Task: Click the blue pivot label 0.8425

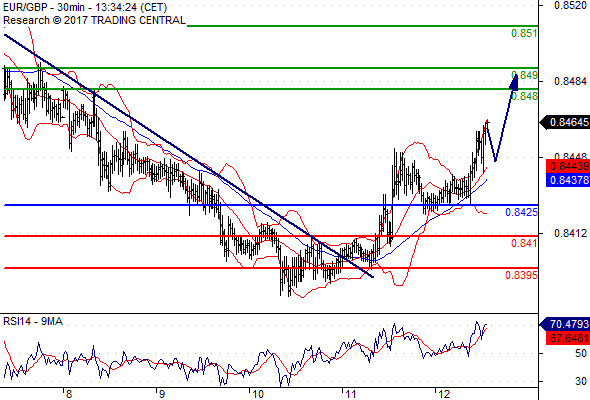Action: tap(521, 212)
